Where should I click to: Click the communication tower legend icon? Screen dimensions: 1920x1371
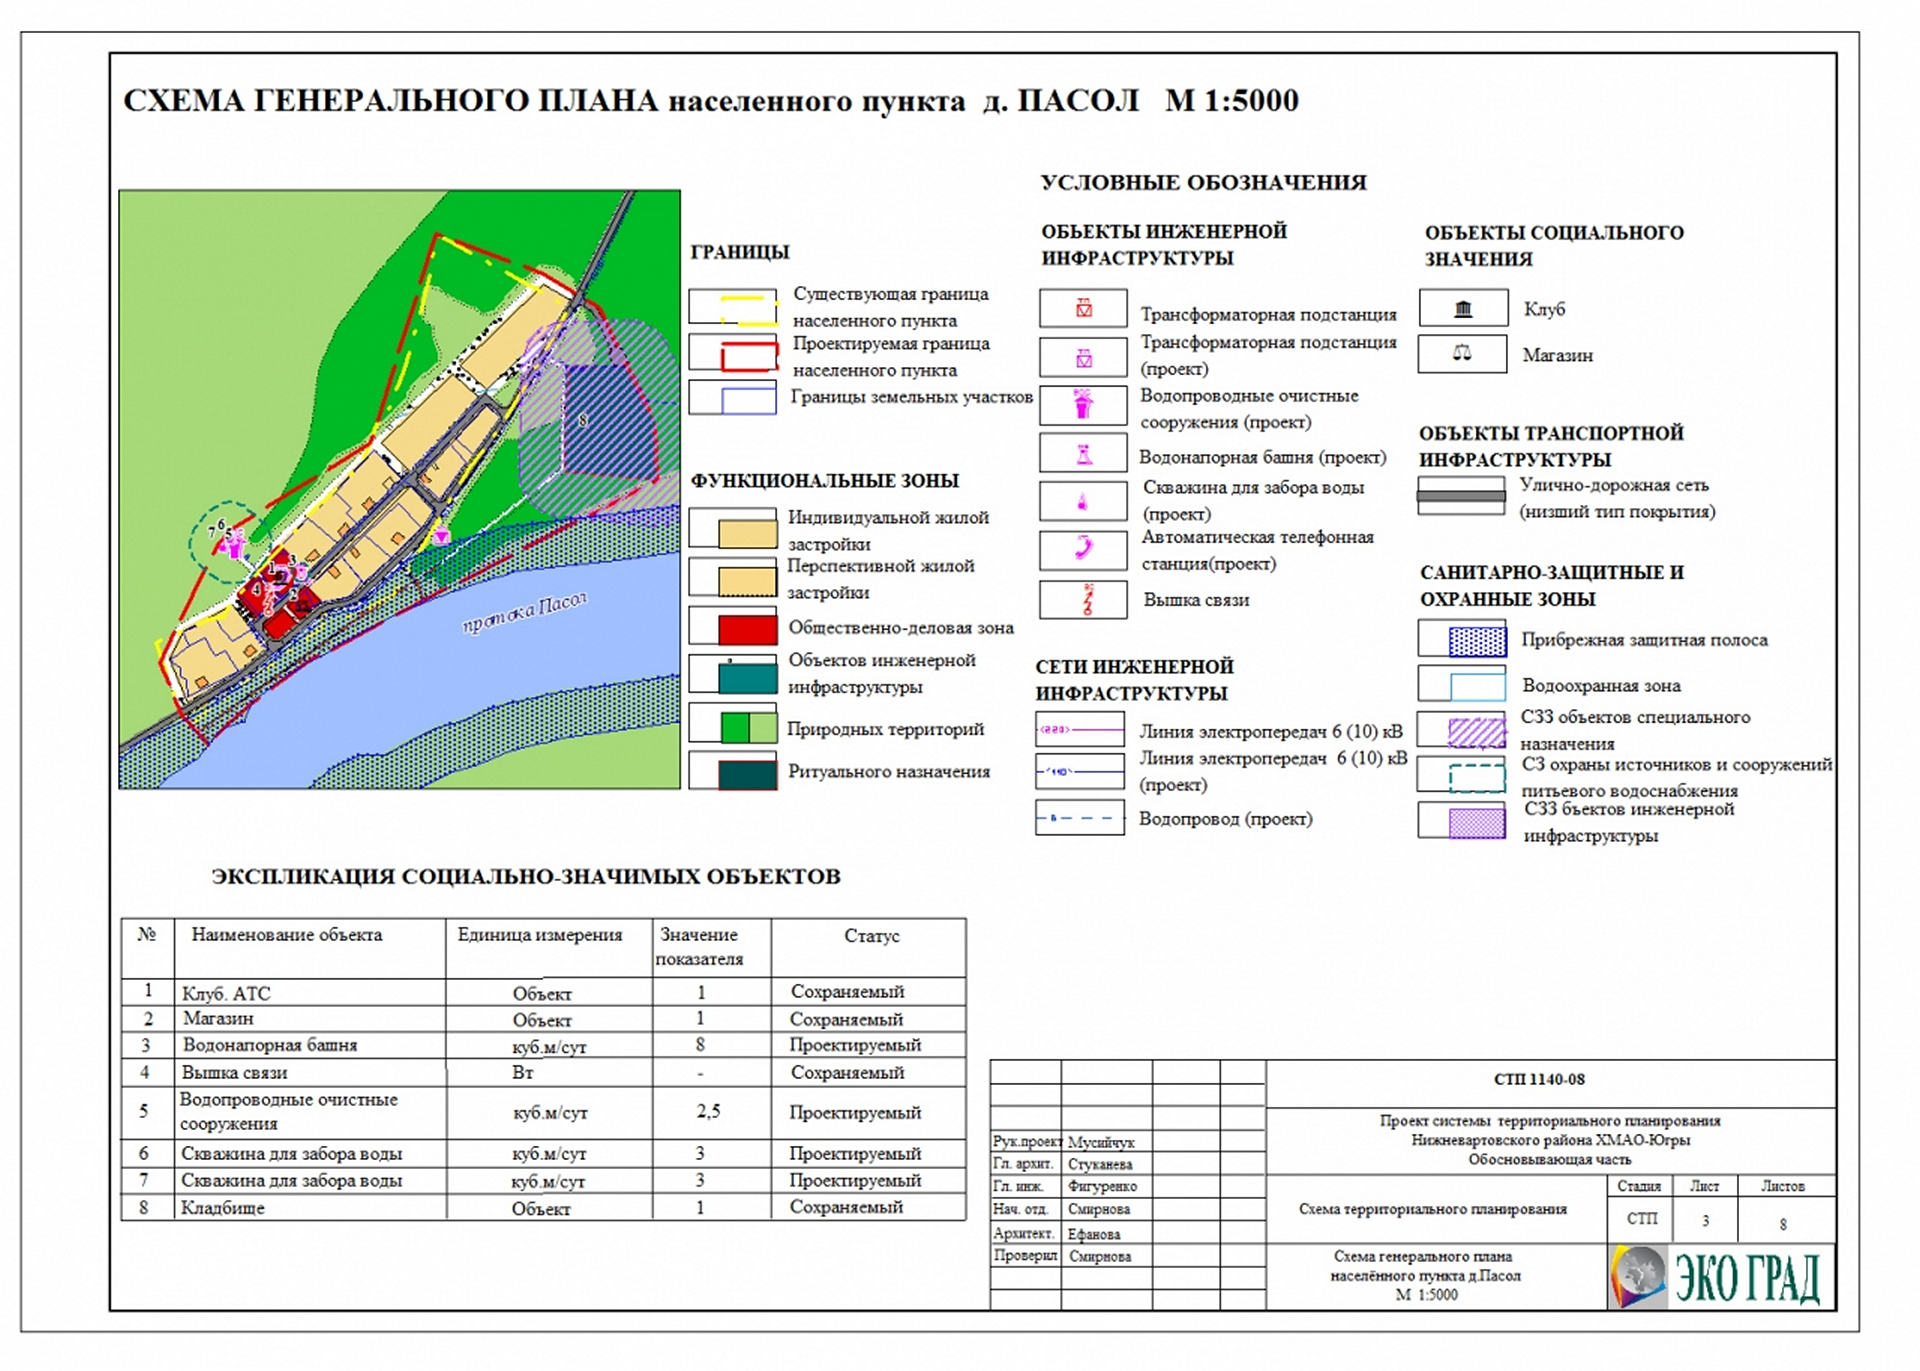tap(1083, 599)
